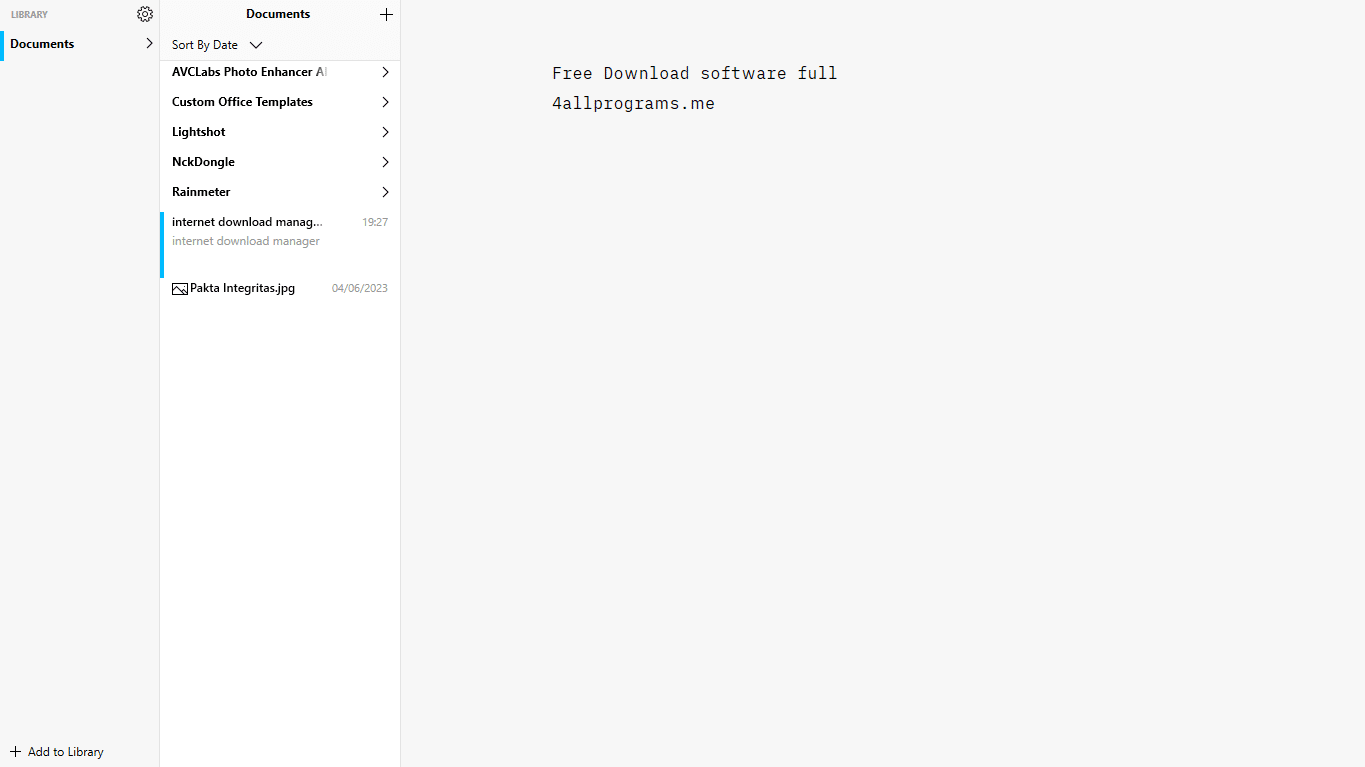Place cursor in '4allprograms.me' line
This screenshot has width=1365, height=767.
[633, 103]
